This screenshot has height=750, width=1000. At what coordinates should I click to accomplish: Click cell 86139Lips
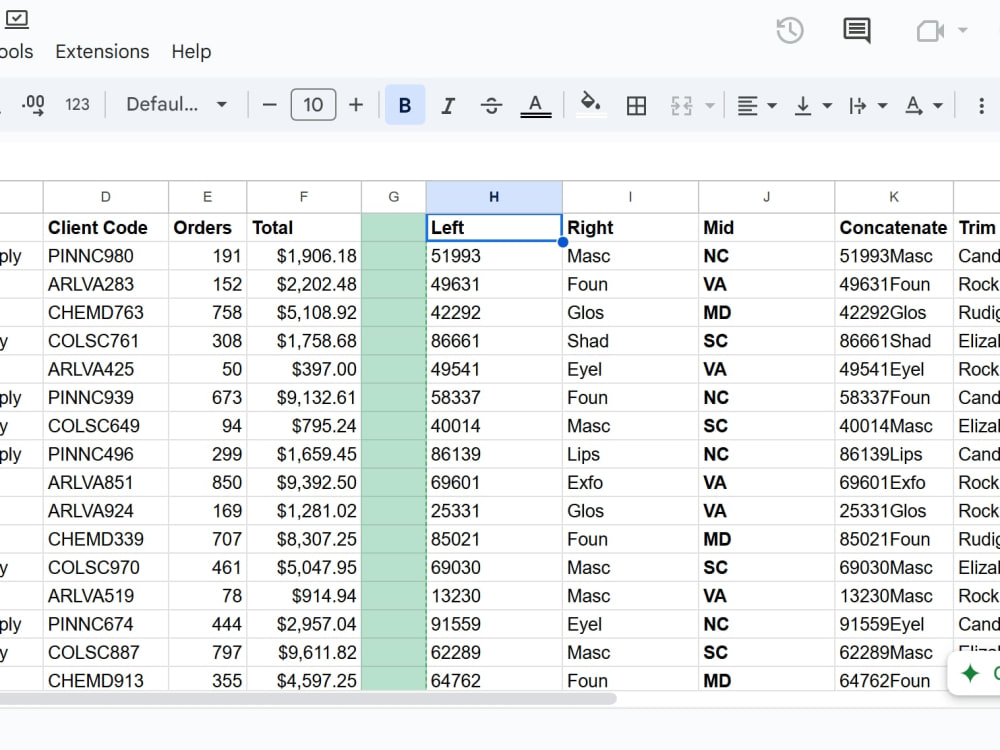(894, 455)
